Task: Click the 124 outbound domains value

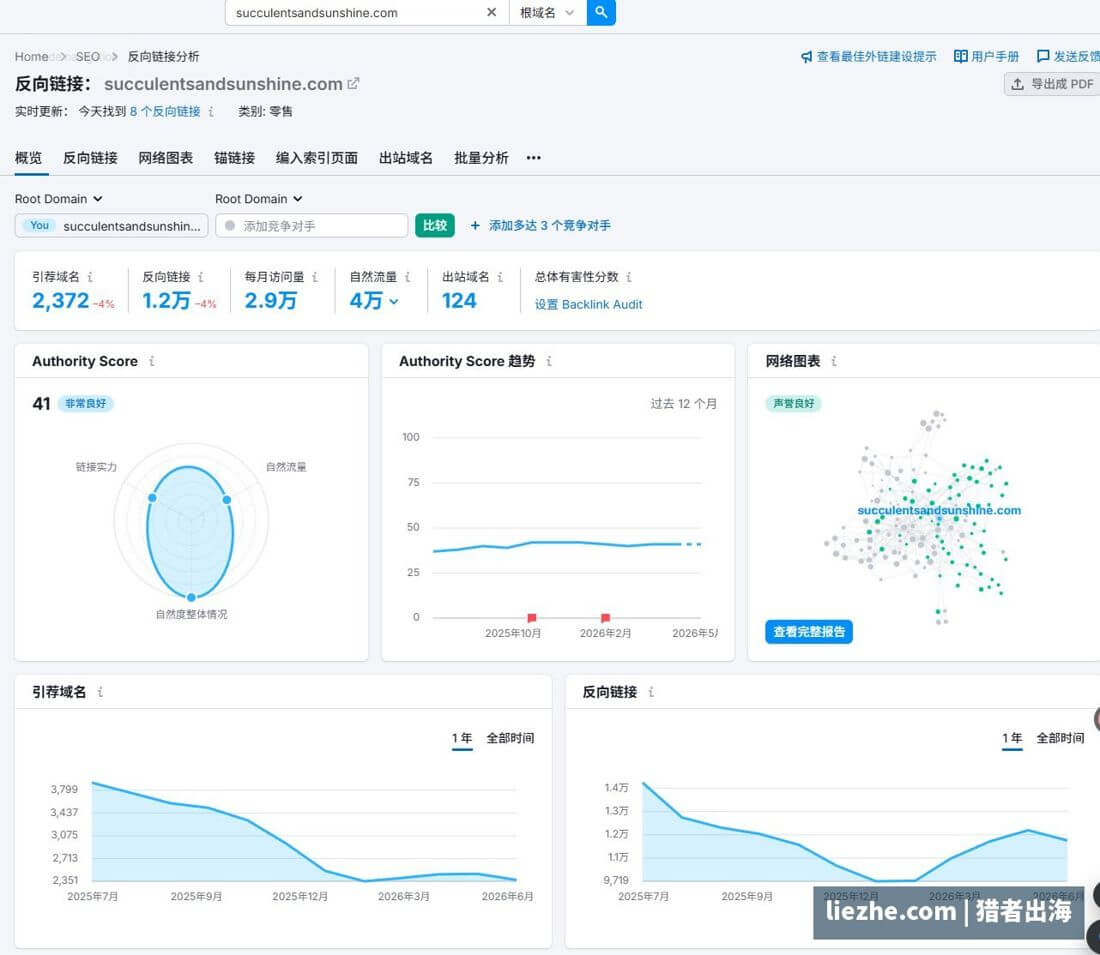Action: click(459, 301)
